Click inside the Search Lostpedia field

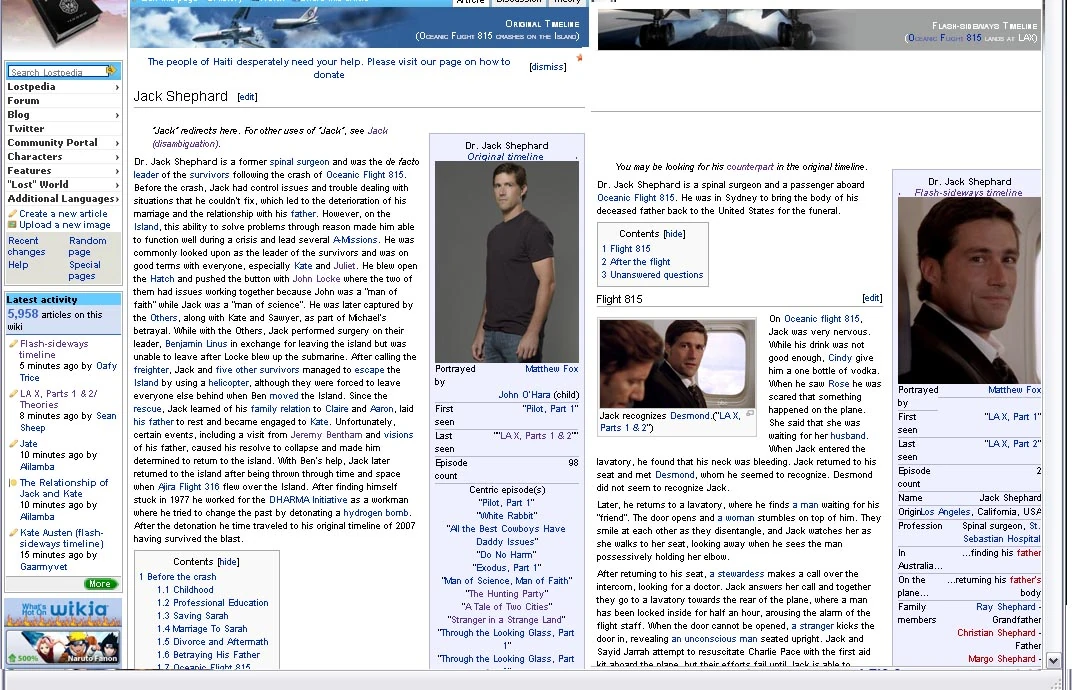coord(55,71)
